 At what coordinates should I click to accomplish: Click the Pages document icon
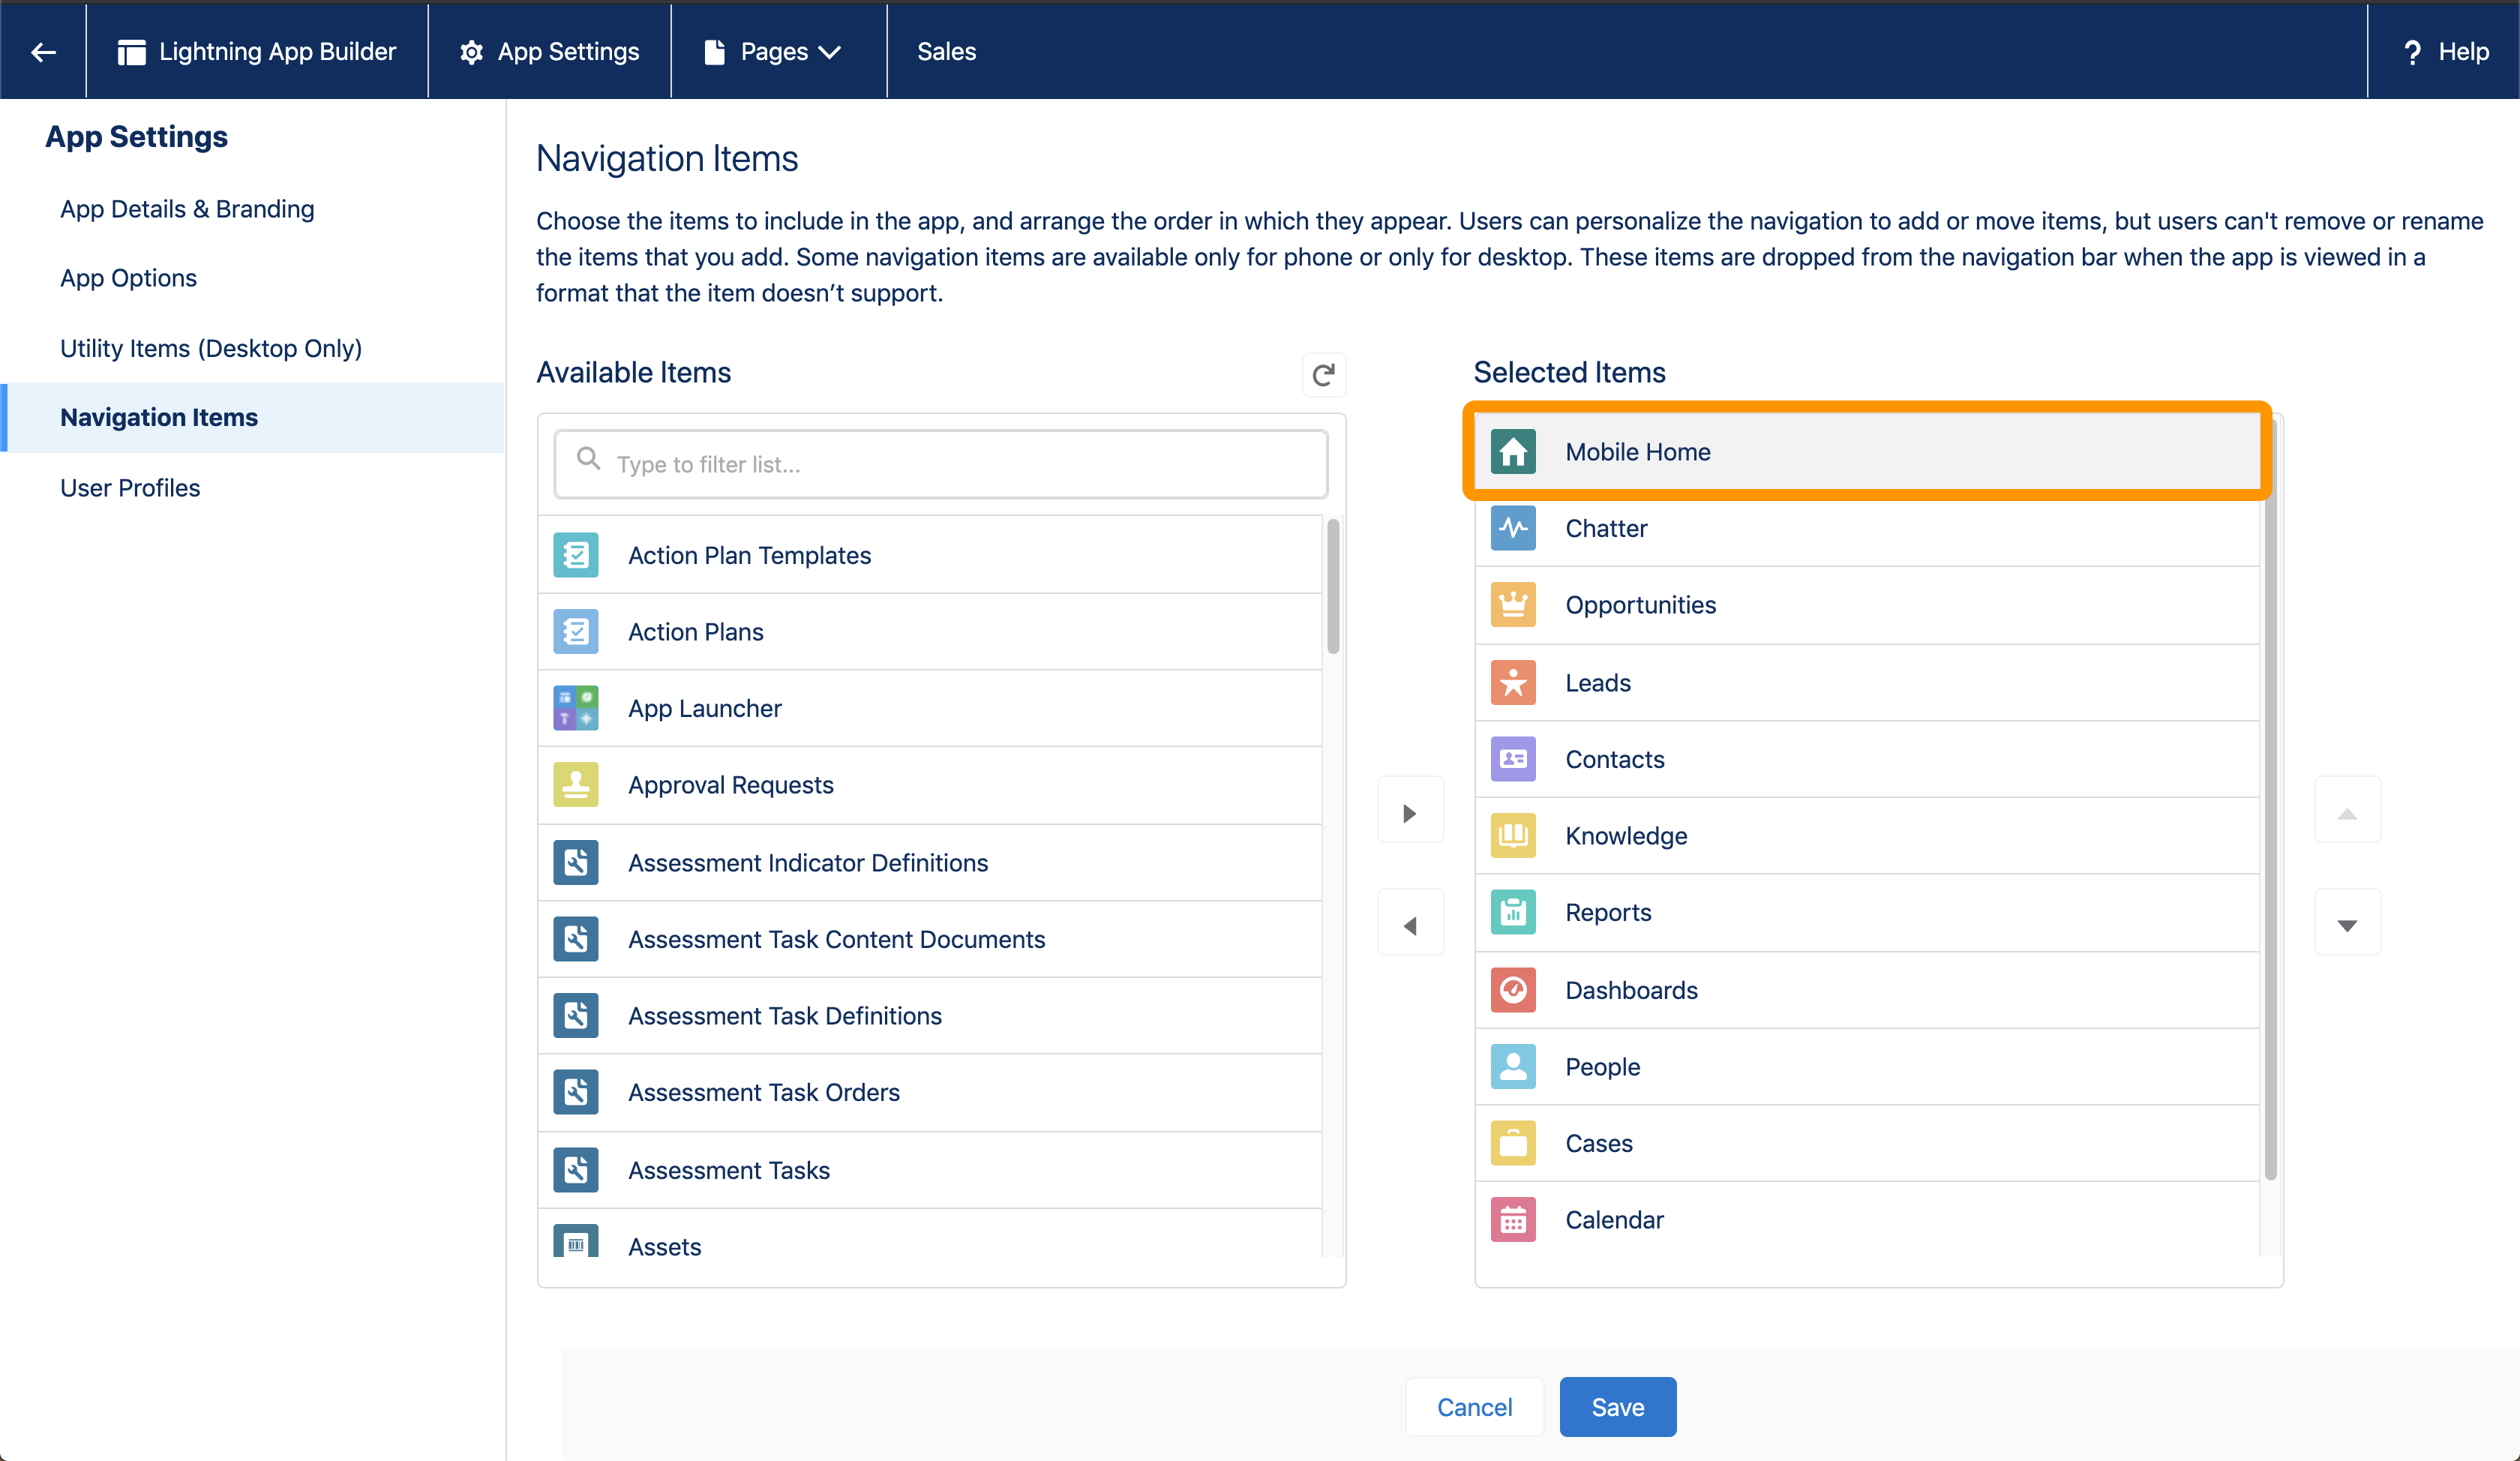[714, 52]
